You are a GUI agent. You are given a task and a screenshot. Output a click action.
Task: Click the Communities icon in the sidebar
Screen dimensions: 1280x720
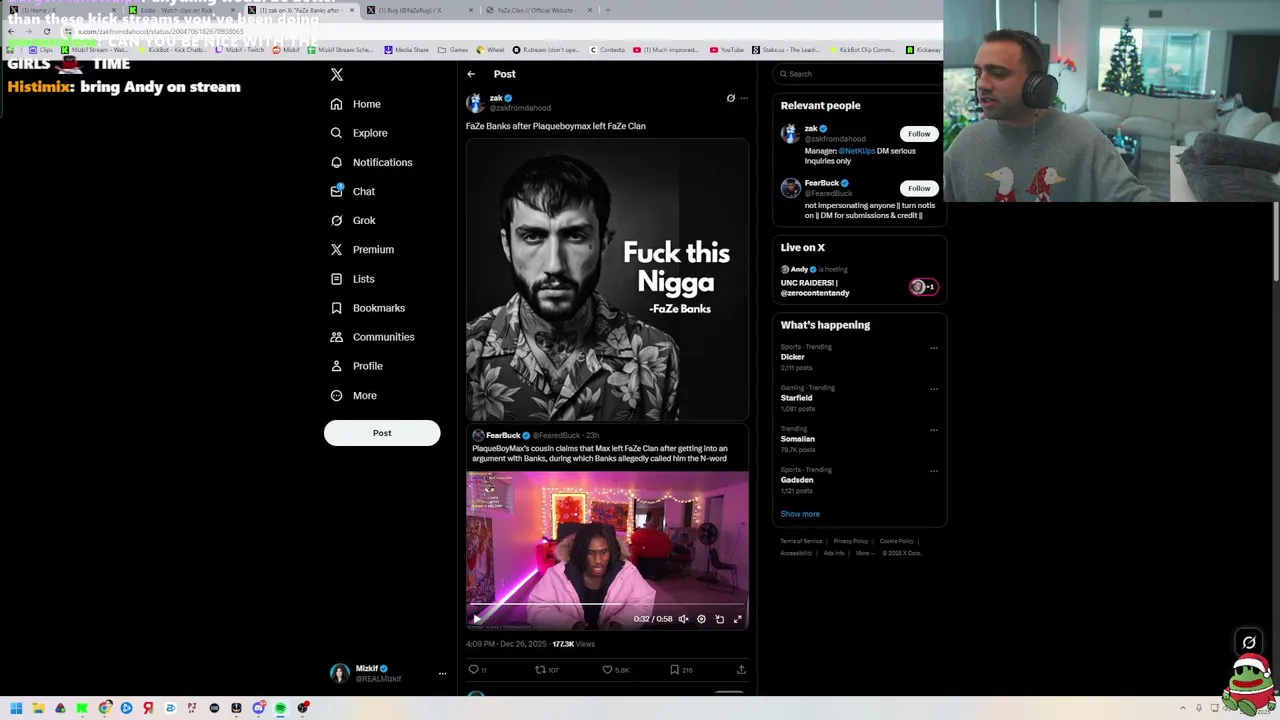coord(337,337)
